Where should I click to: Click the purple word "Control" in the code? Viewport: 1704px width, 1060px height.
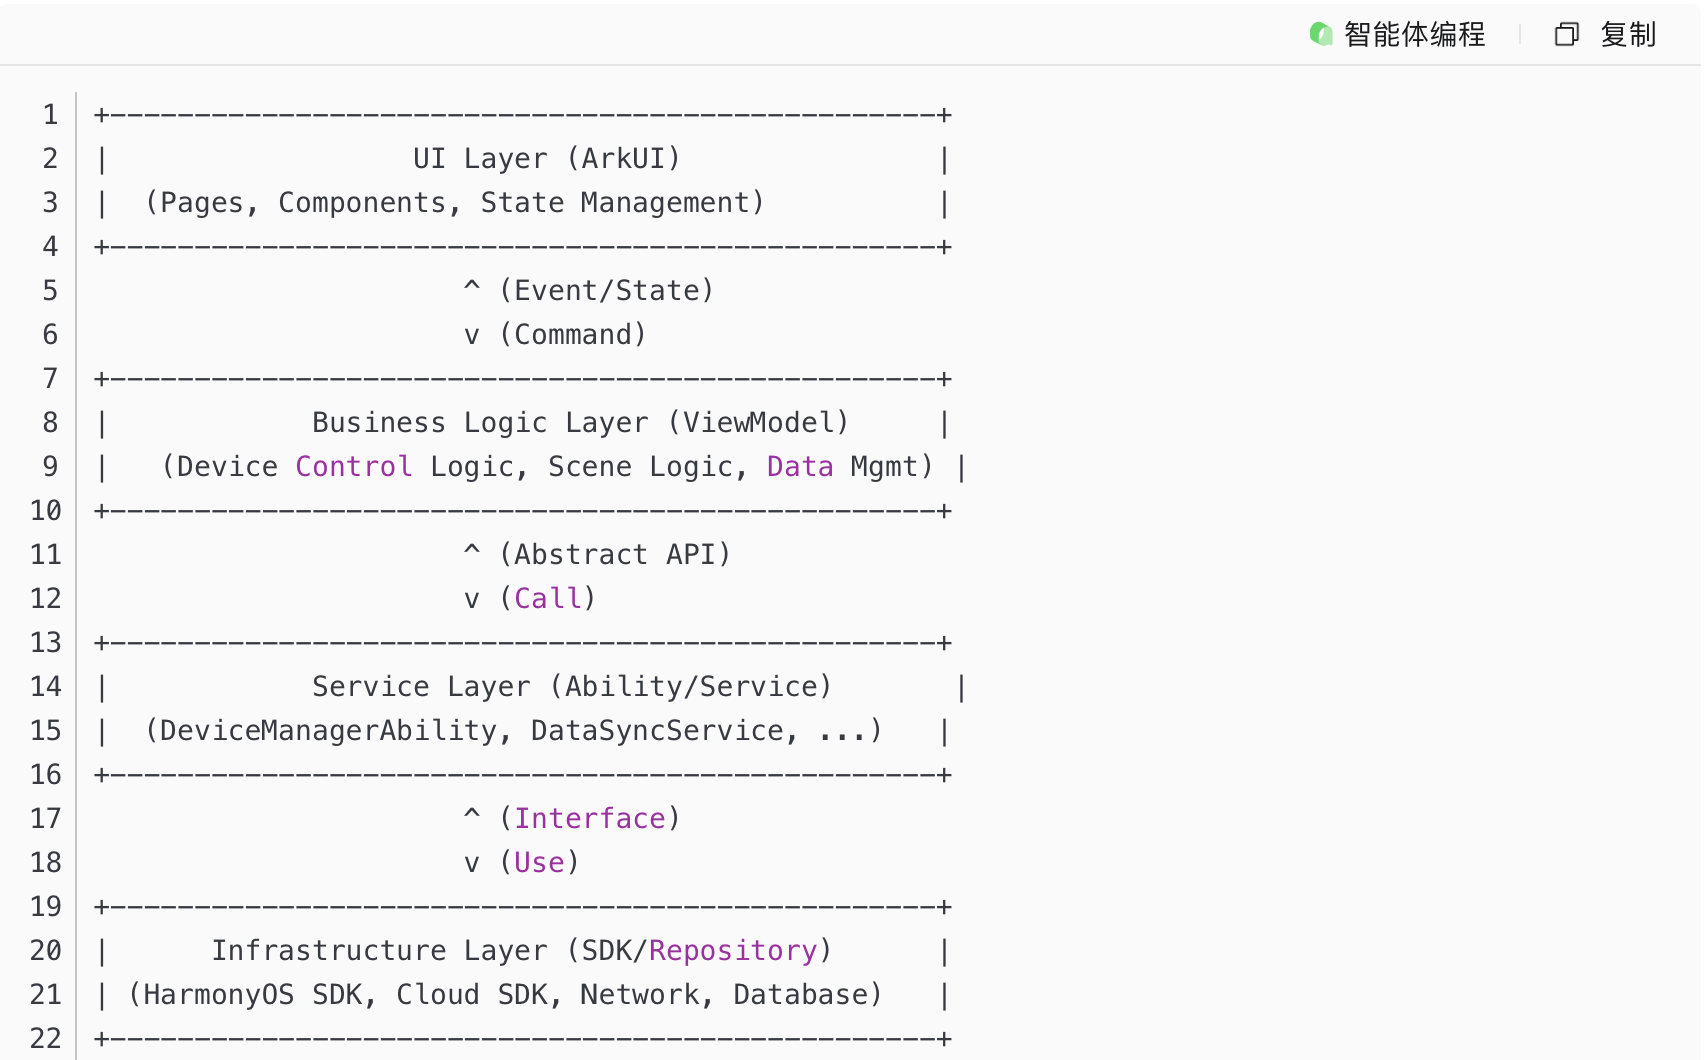pos(353,467)
